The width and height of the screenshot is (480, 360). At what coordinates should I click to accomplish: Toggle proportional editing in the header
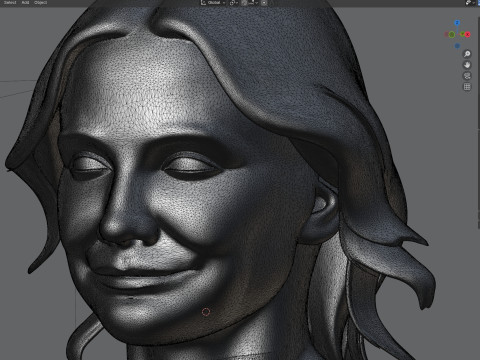[x=264, y=2]
